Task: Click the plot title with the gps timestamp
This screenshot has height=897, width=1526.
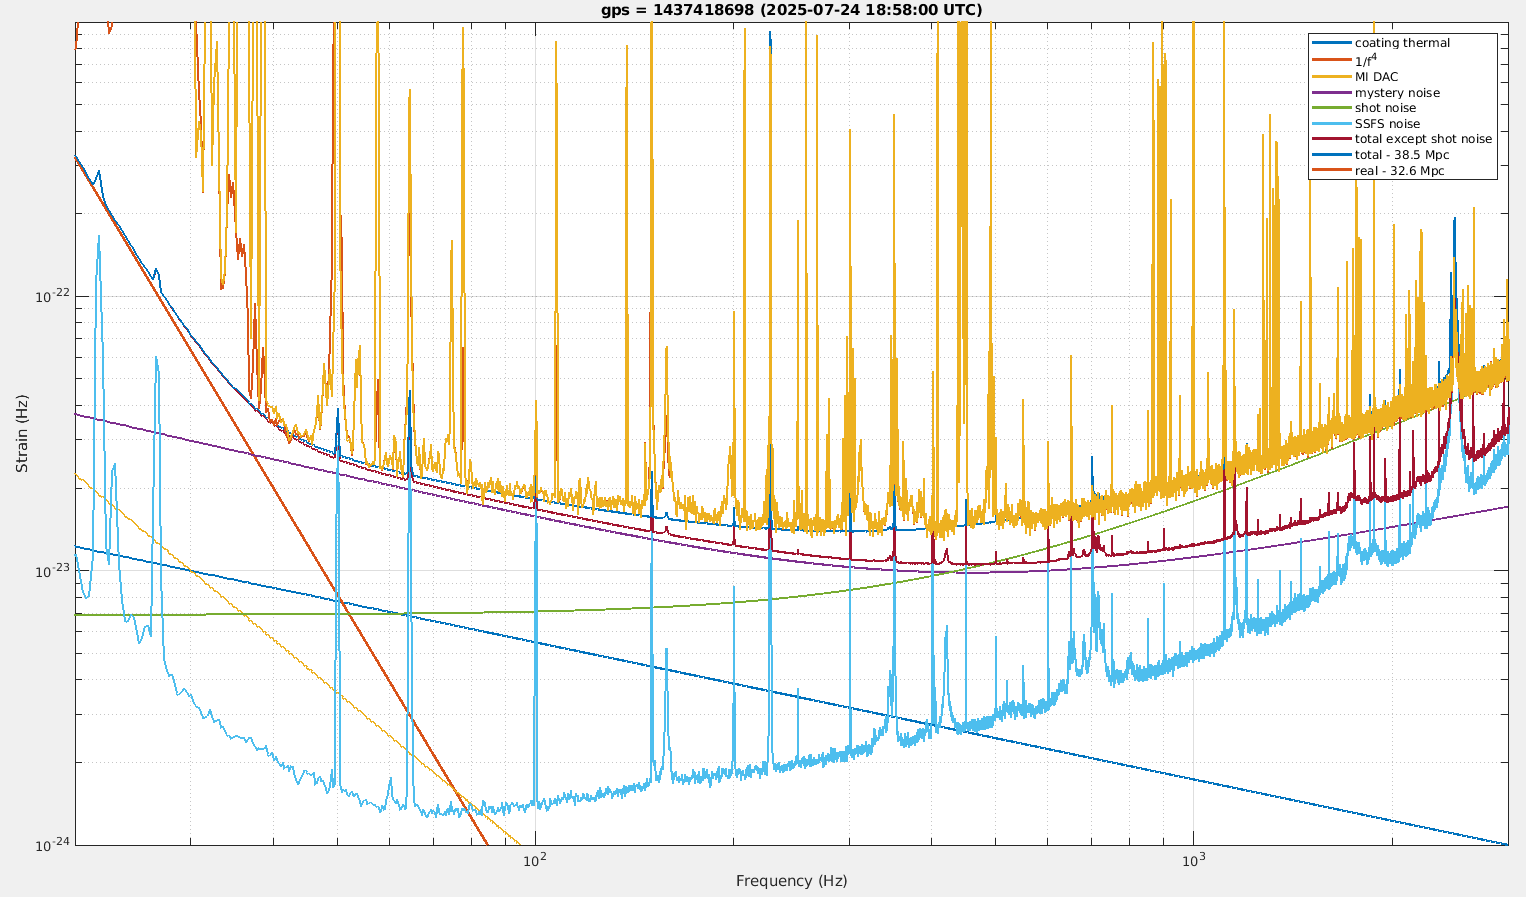Action: (x=791, y=10)
